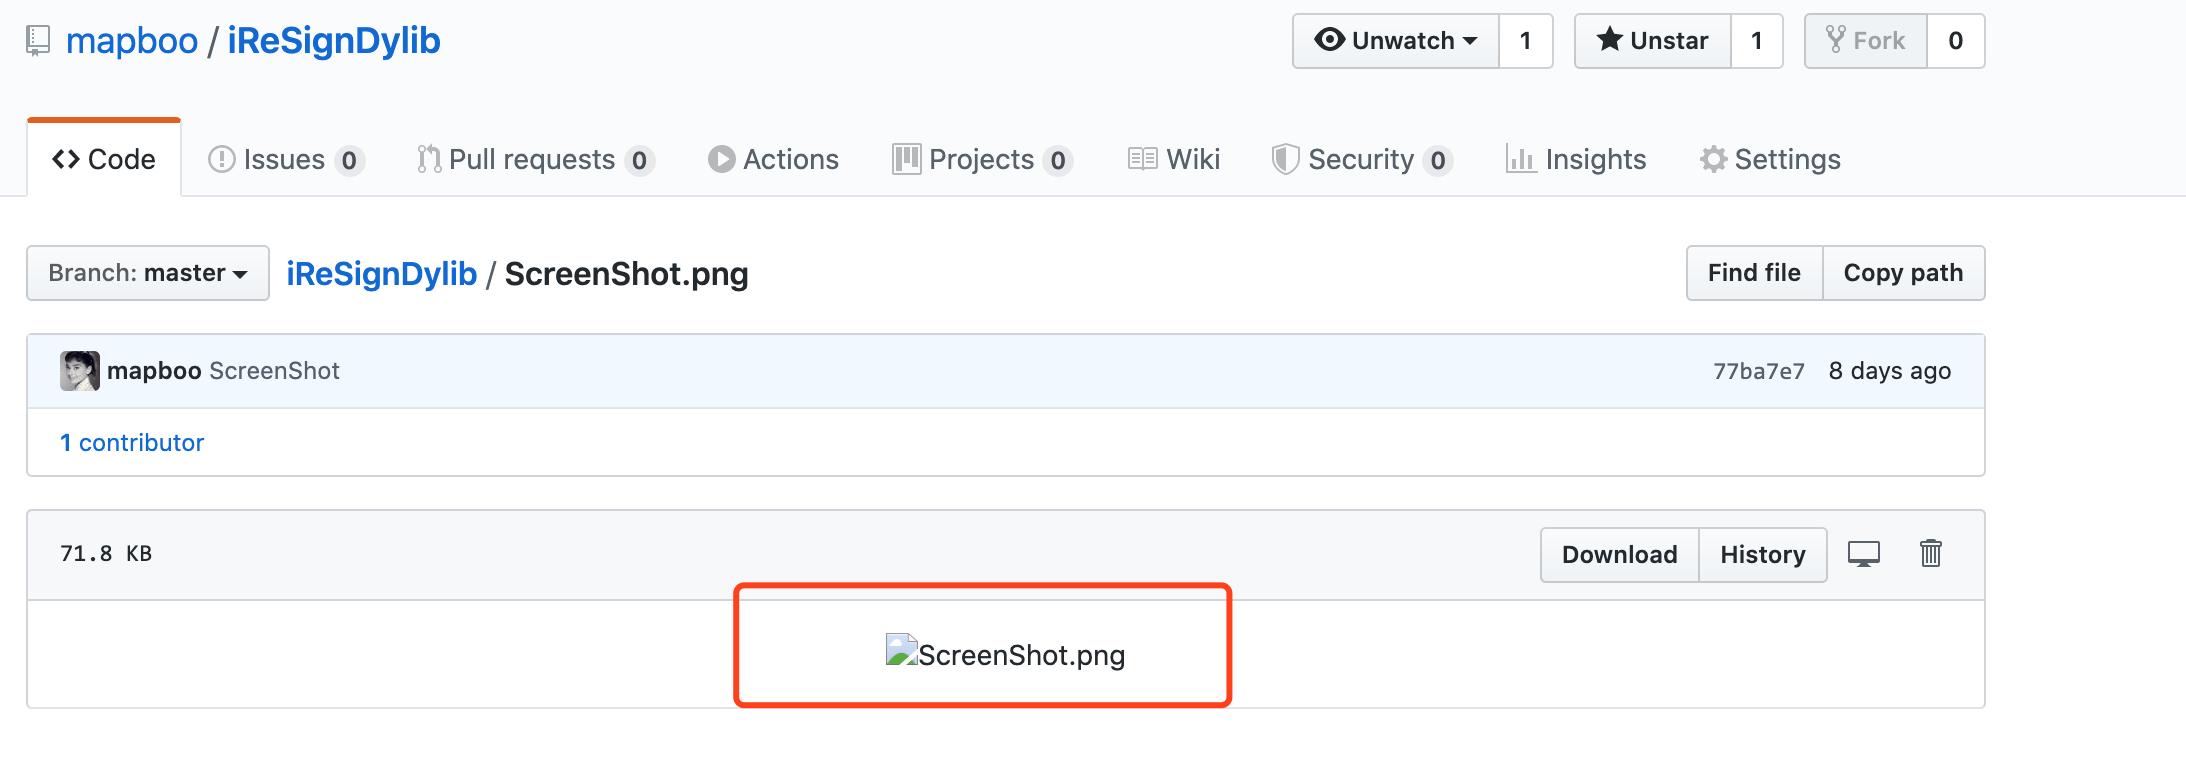Go to the Projects tab

[982, 160]
